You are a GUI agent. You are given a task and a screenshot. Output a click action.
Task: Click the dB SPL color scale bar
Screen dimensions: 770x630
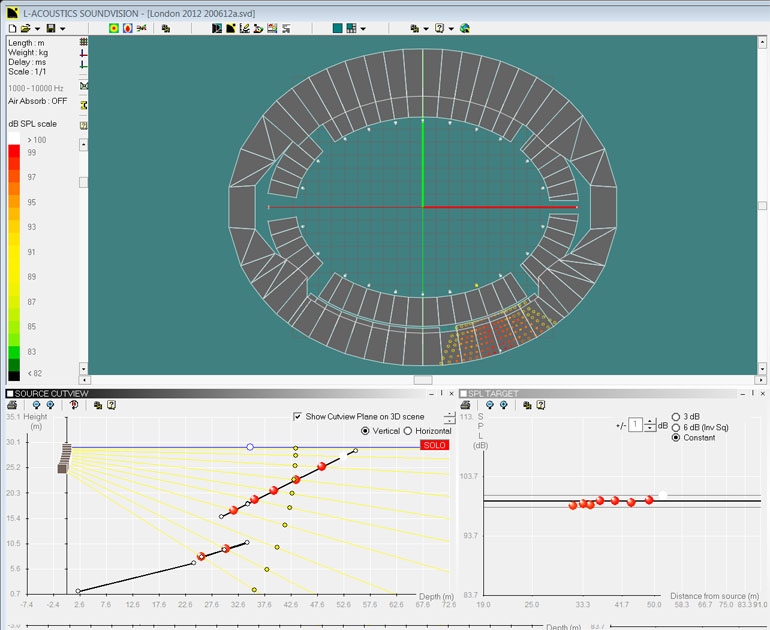tap(14, 256)
